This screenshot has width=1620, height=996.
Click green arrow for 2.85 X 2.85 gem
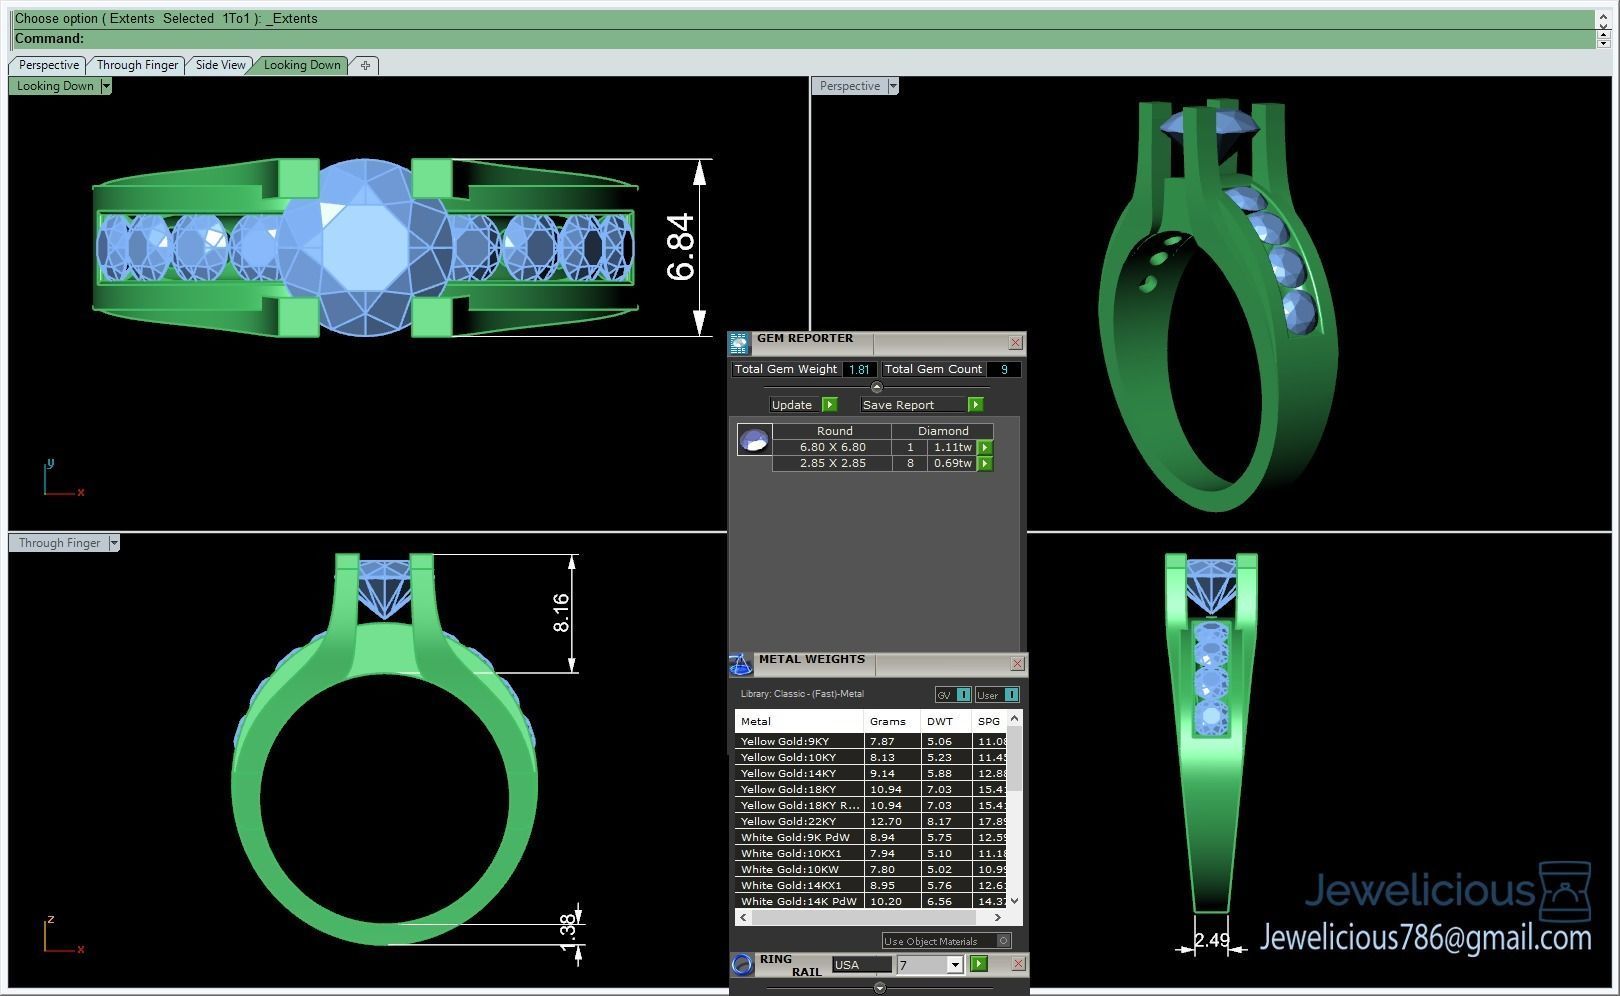coord(985,464)
